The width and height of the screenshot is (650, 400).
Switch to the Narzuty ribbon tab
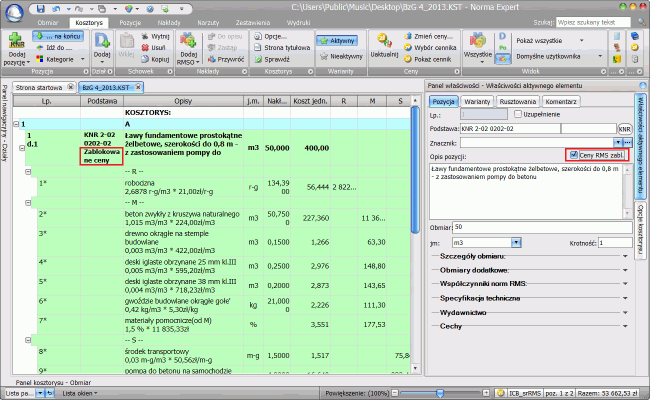[206, 21]
